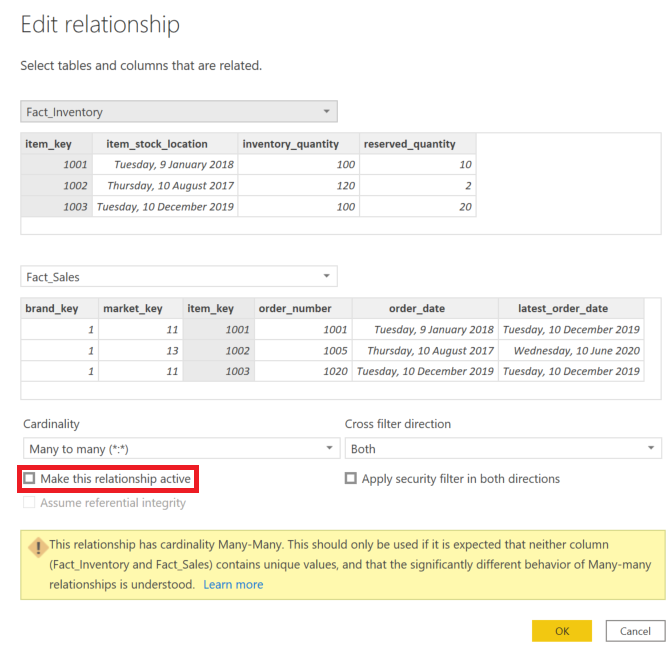Click order_number value 1001
669x653 pixels.
click(x=303, y=329)
